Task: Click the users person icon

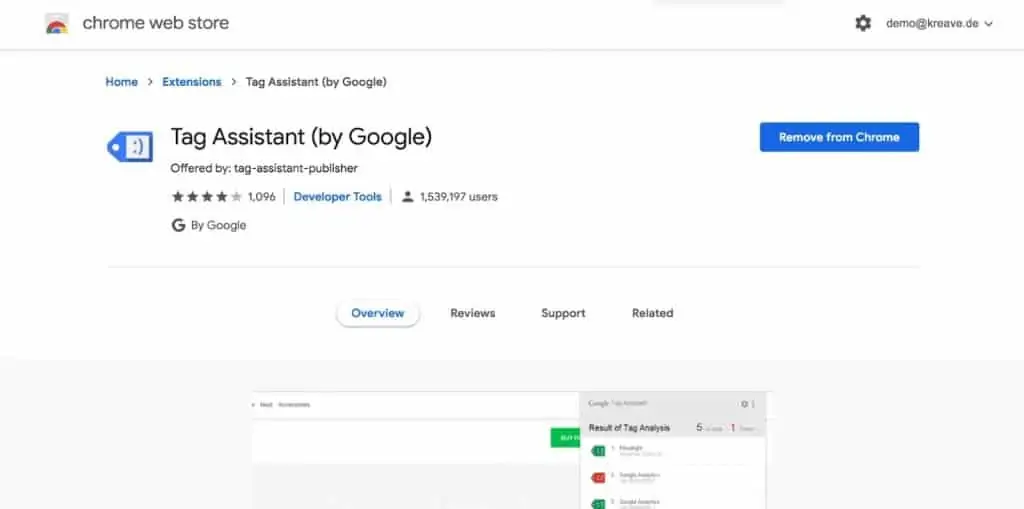Action: pyautogui.click(x=408, y=197)
